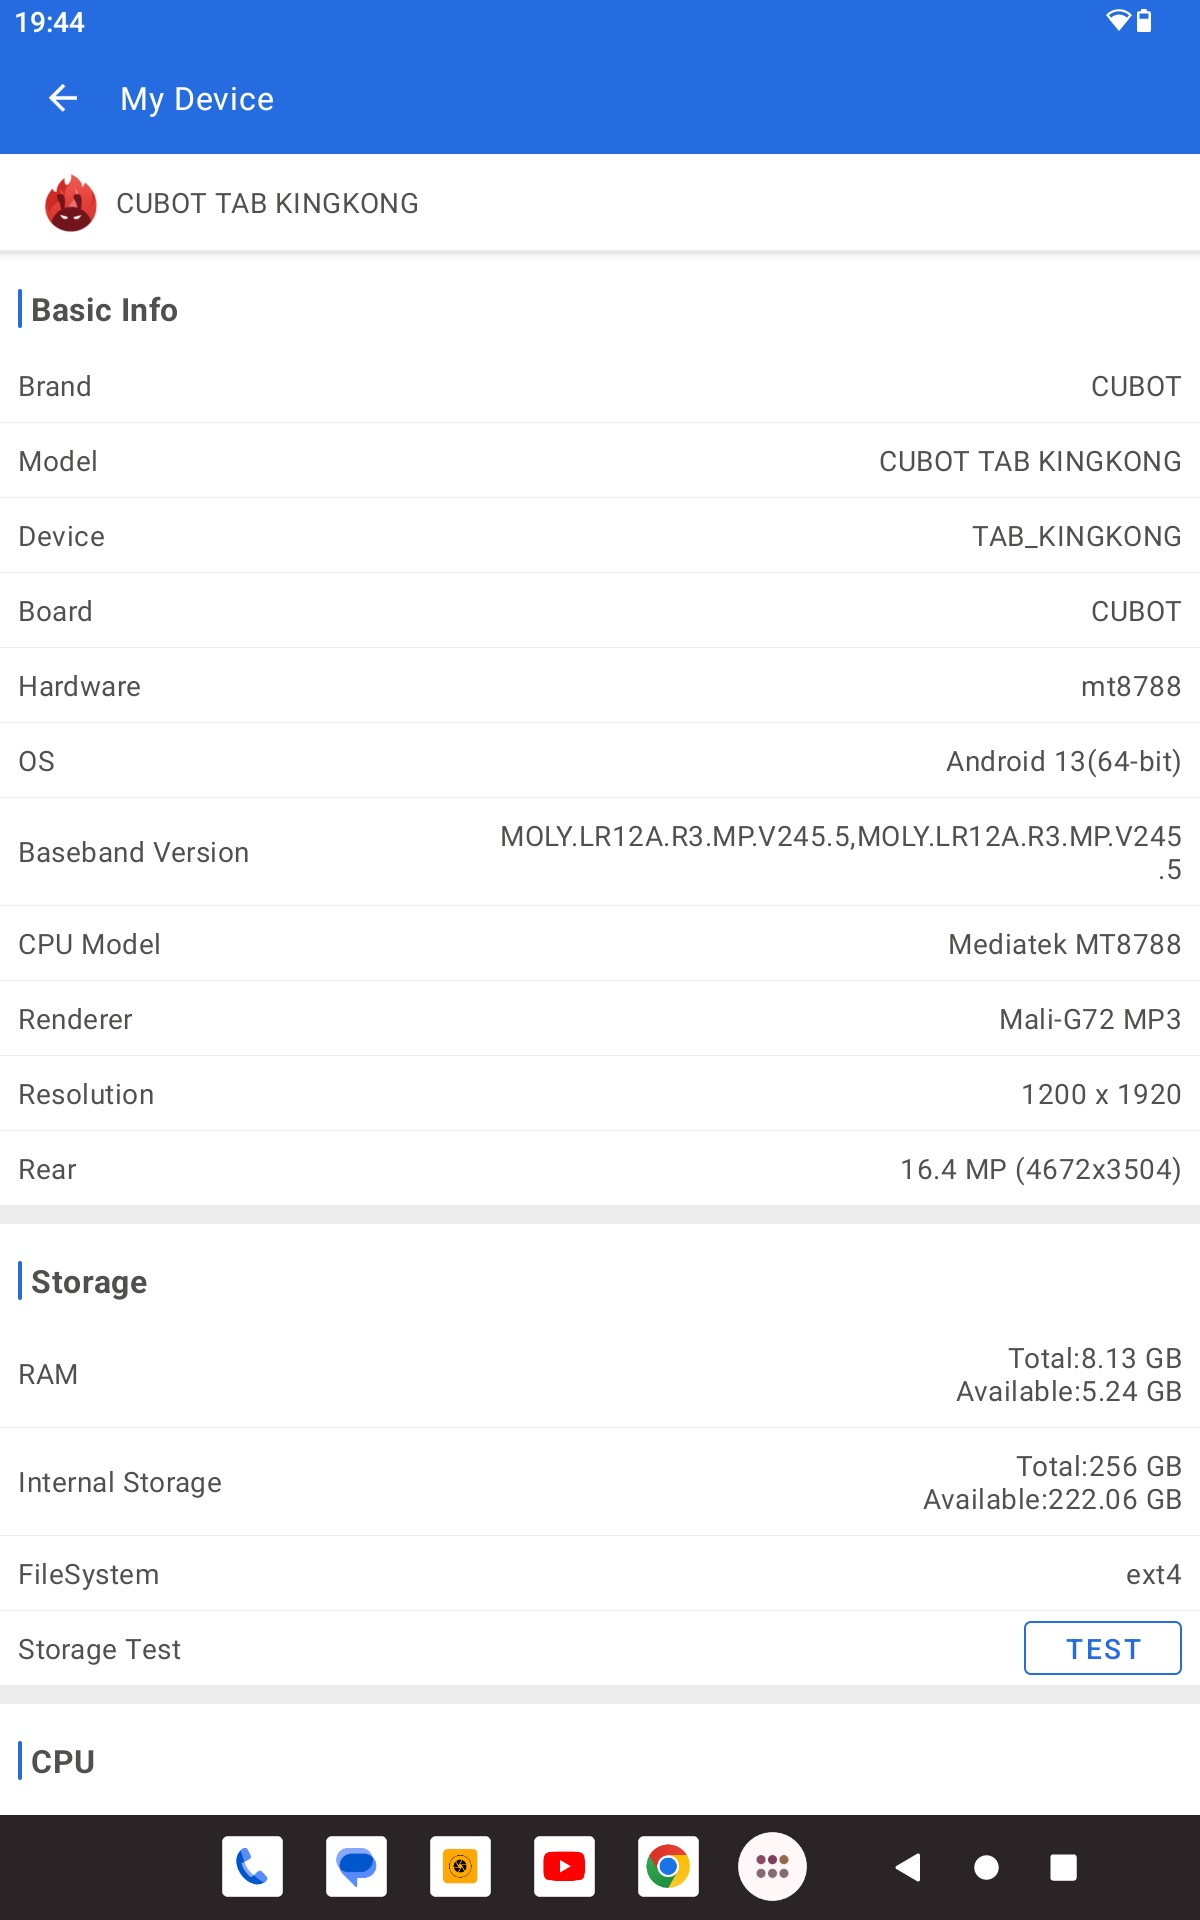Tap the recent apps square button
1200x1920 pixels.
[1063, 1867]
